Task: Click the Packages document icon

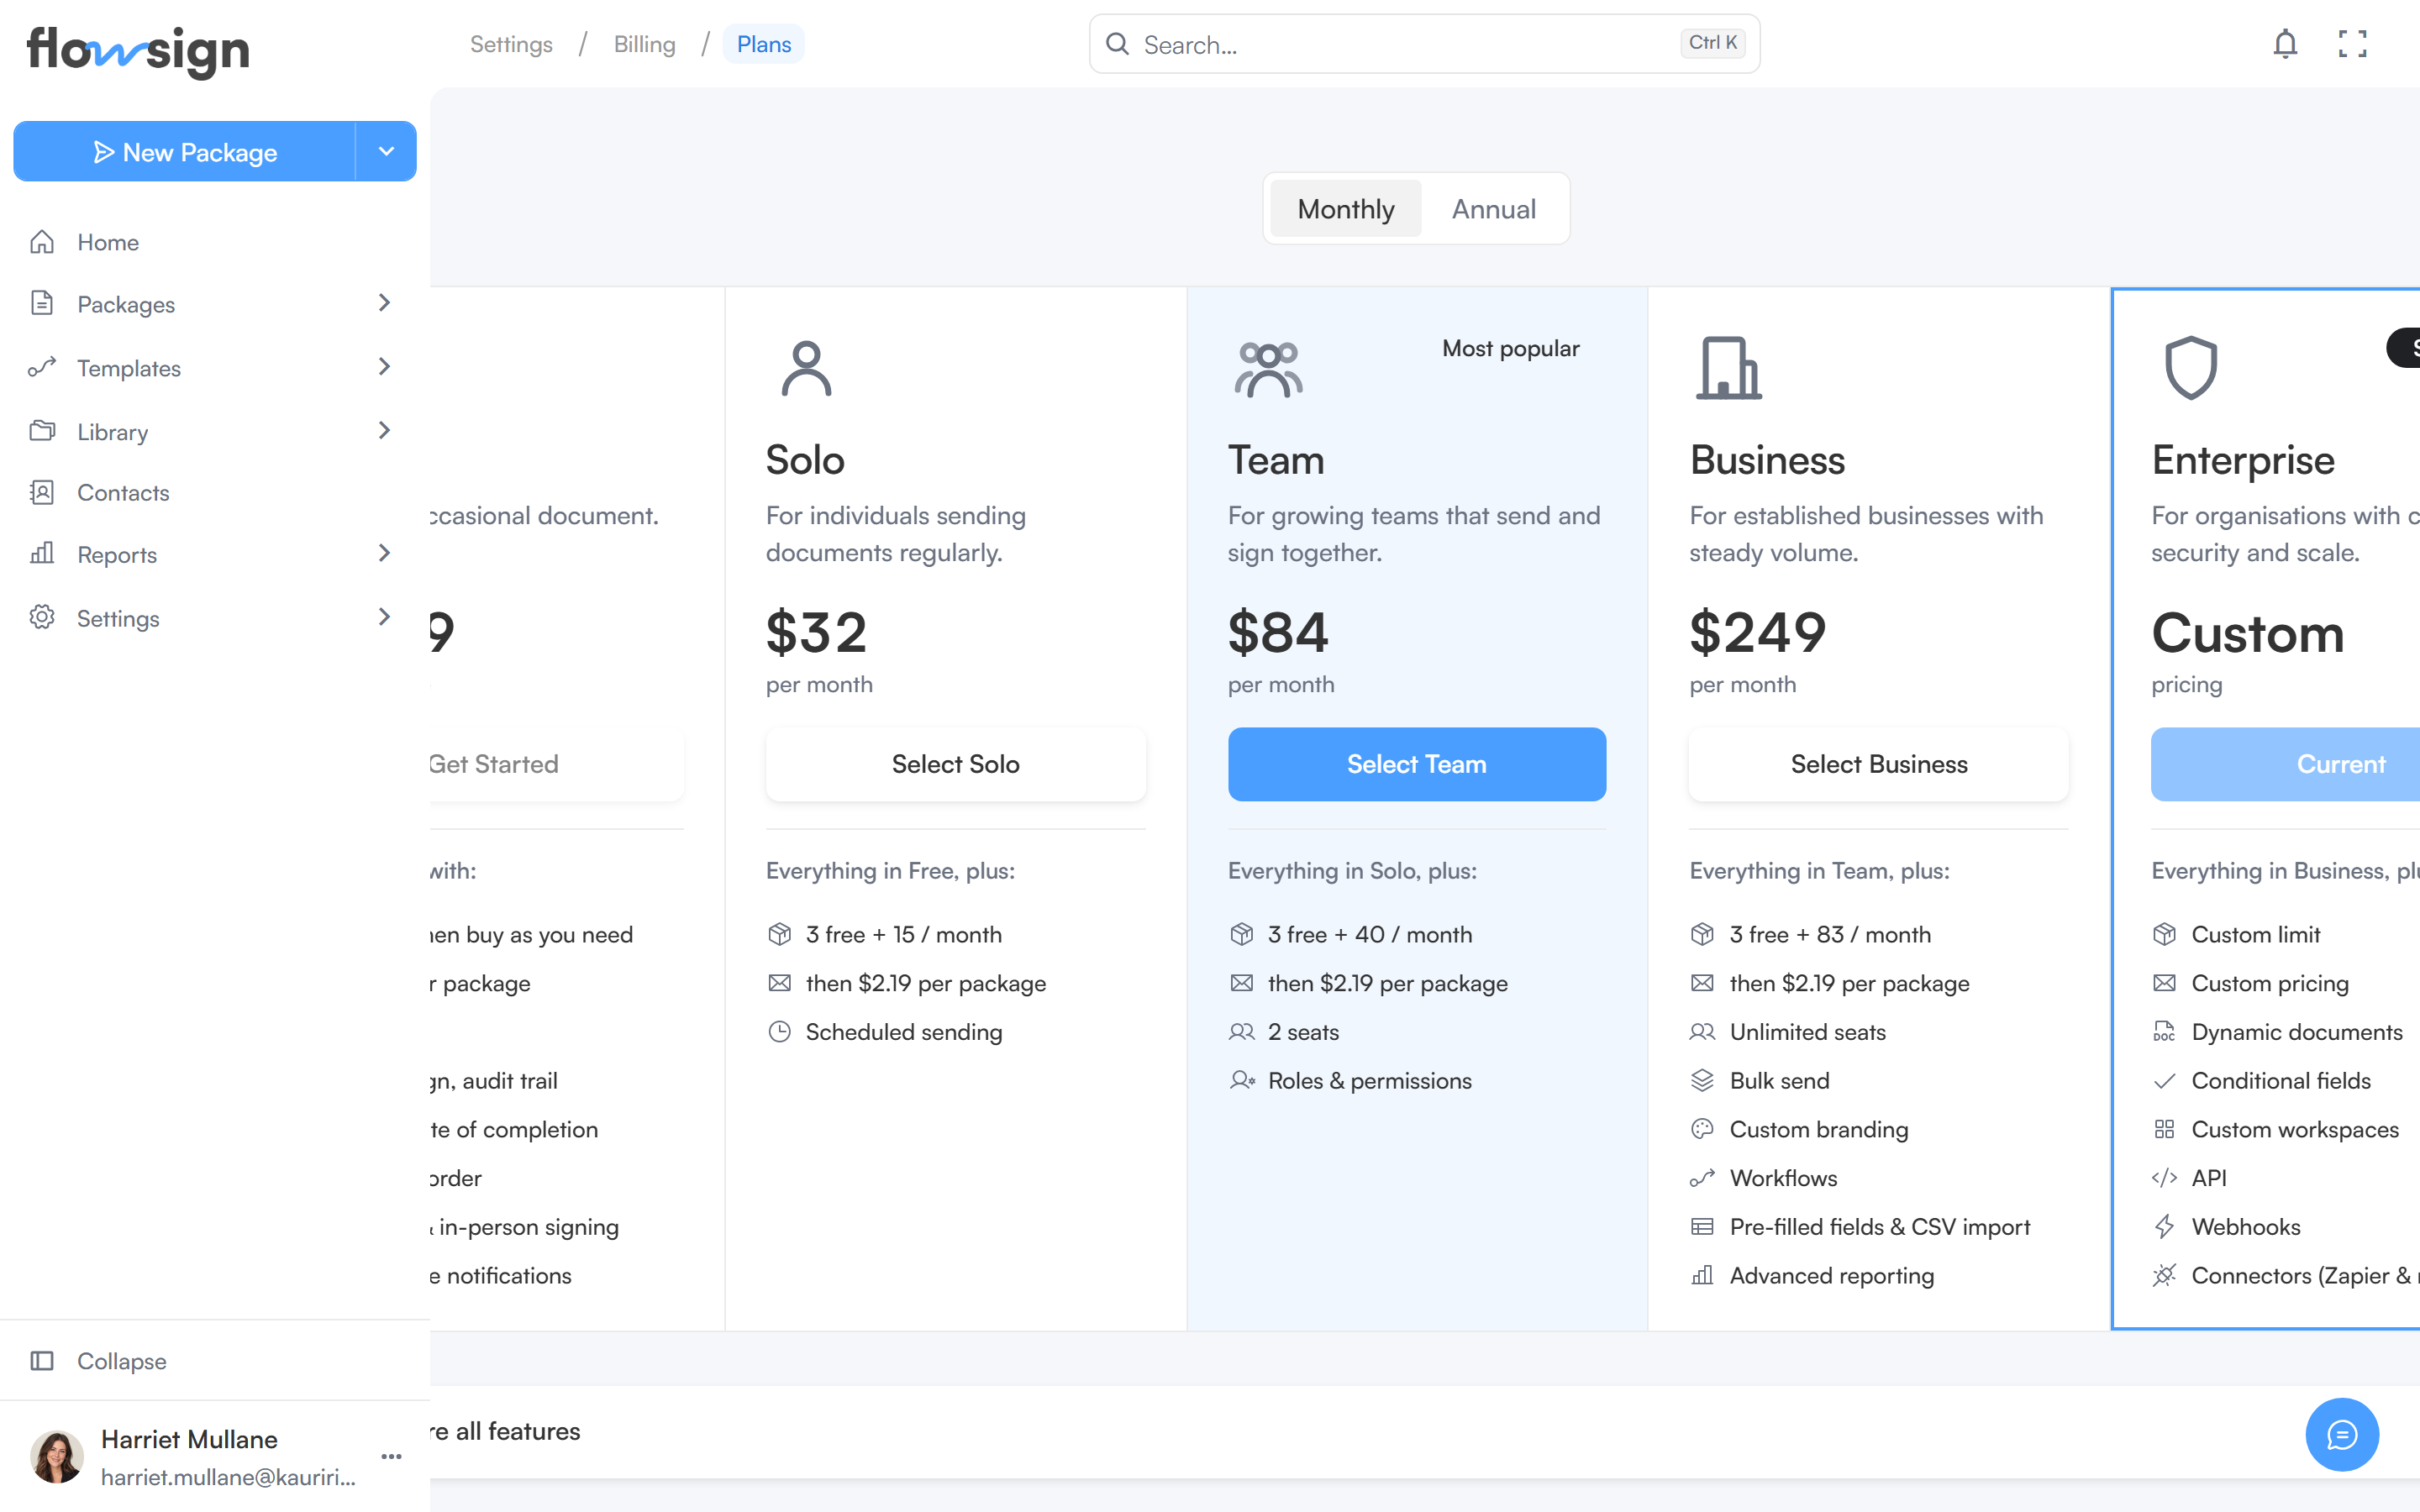Action: tap(42, 303)
